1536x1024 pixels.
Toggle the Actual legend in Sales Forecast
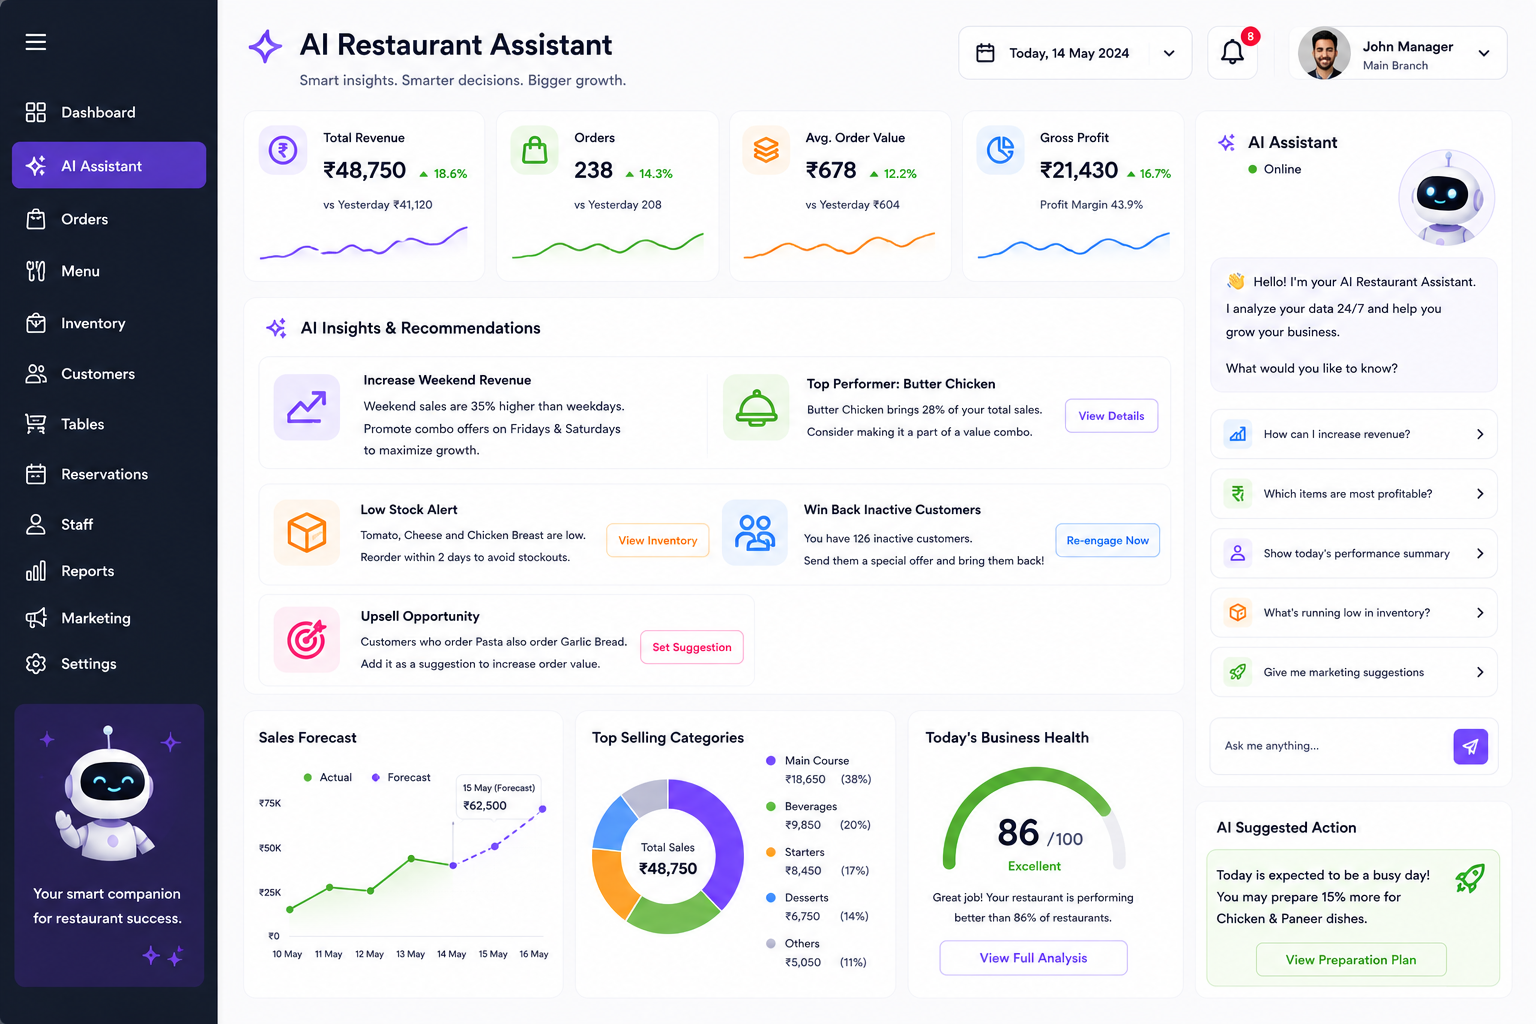(328, 777)
